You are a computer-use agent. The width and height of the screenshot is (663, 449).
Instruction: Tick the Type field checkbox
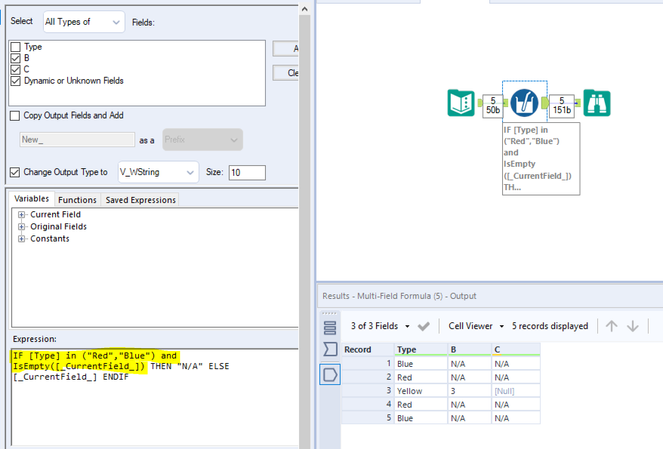[16, 47]
